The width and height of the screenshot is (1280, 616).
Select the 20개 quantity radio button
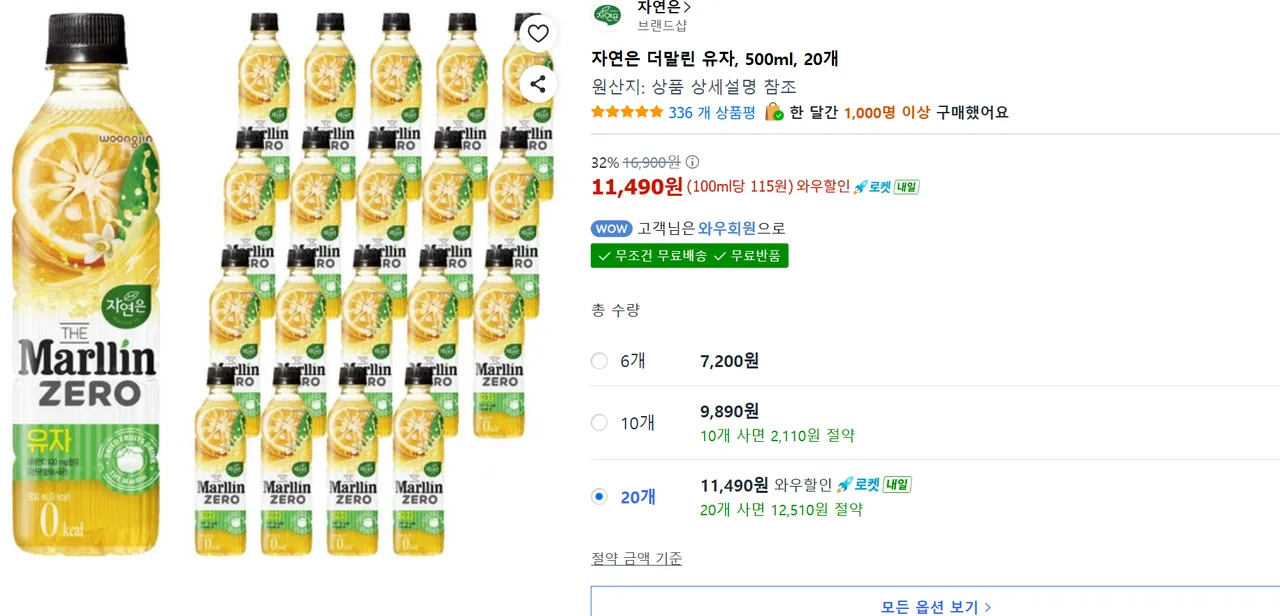[599, 496]
